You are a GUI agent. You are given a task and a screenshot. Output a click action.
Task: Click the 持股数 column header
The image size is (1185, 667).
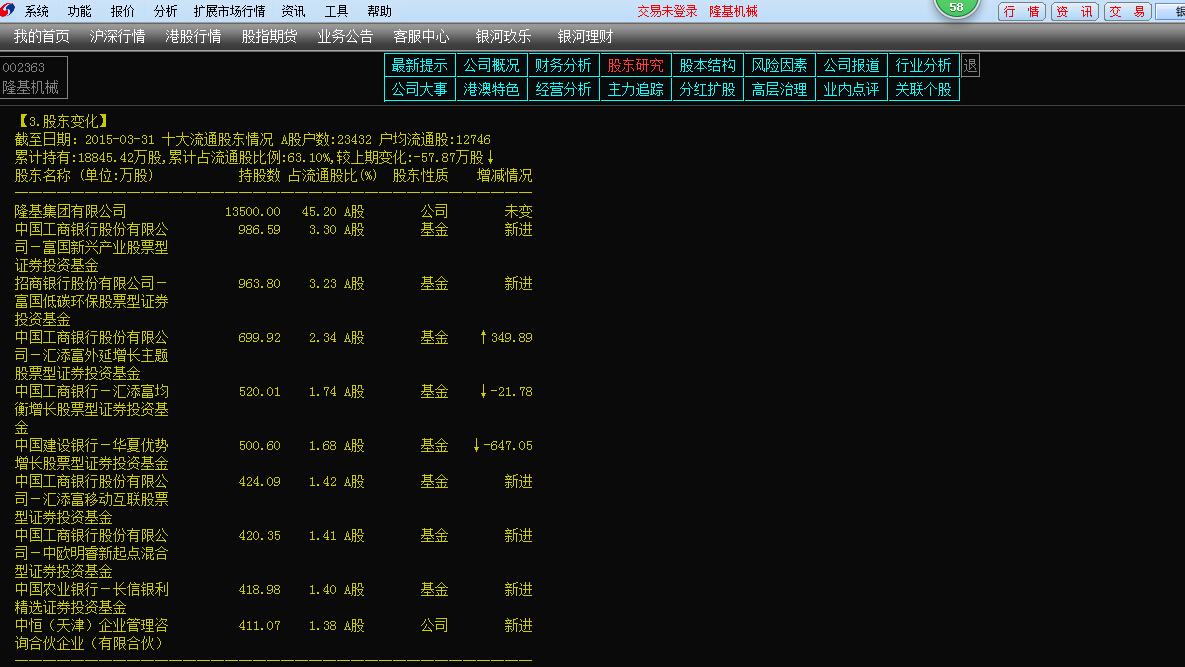pyautogui.click(x=259, y=176)
